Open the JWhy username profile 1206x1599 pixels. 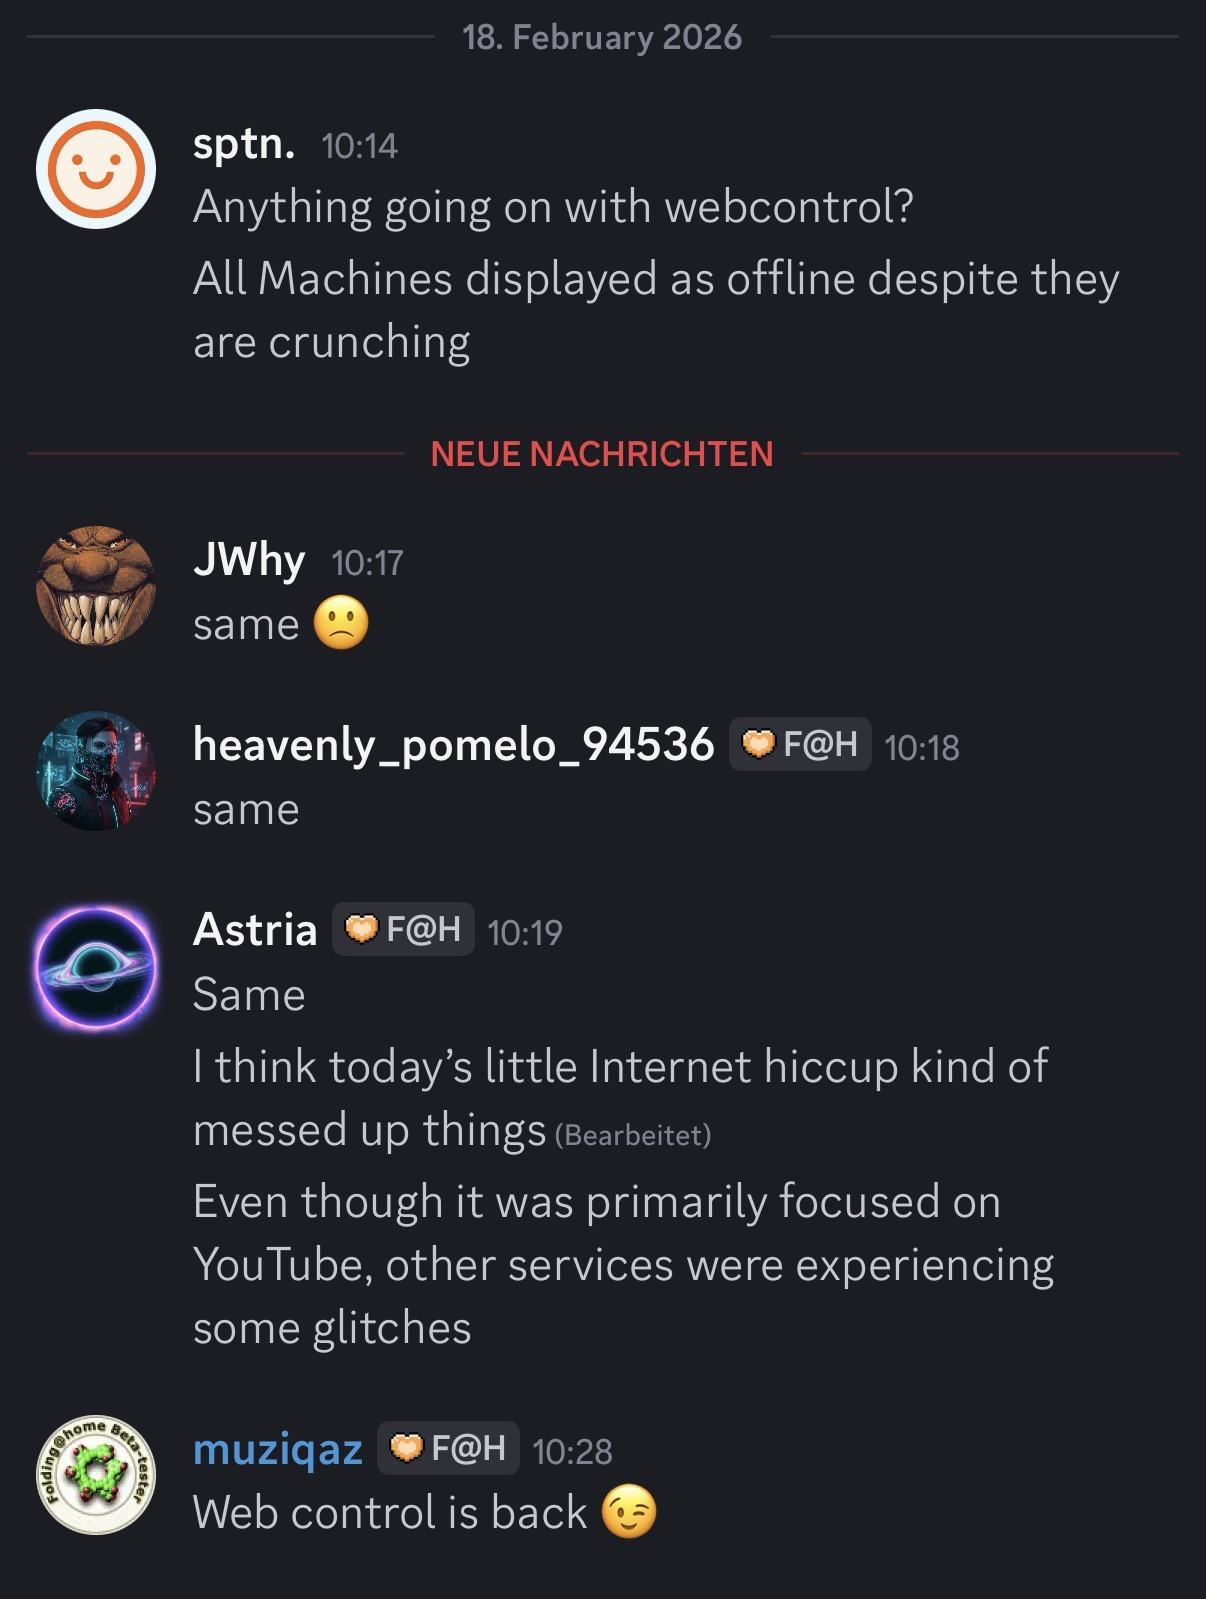[249, 560]
